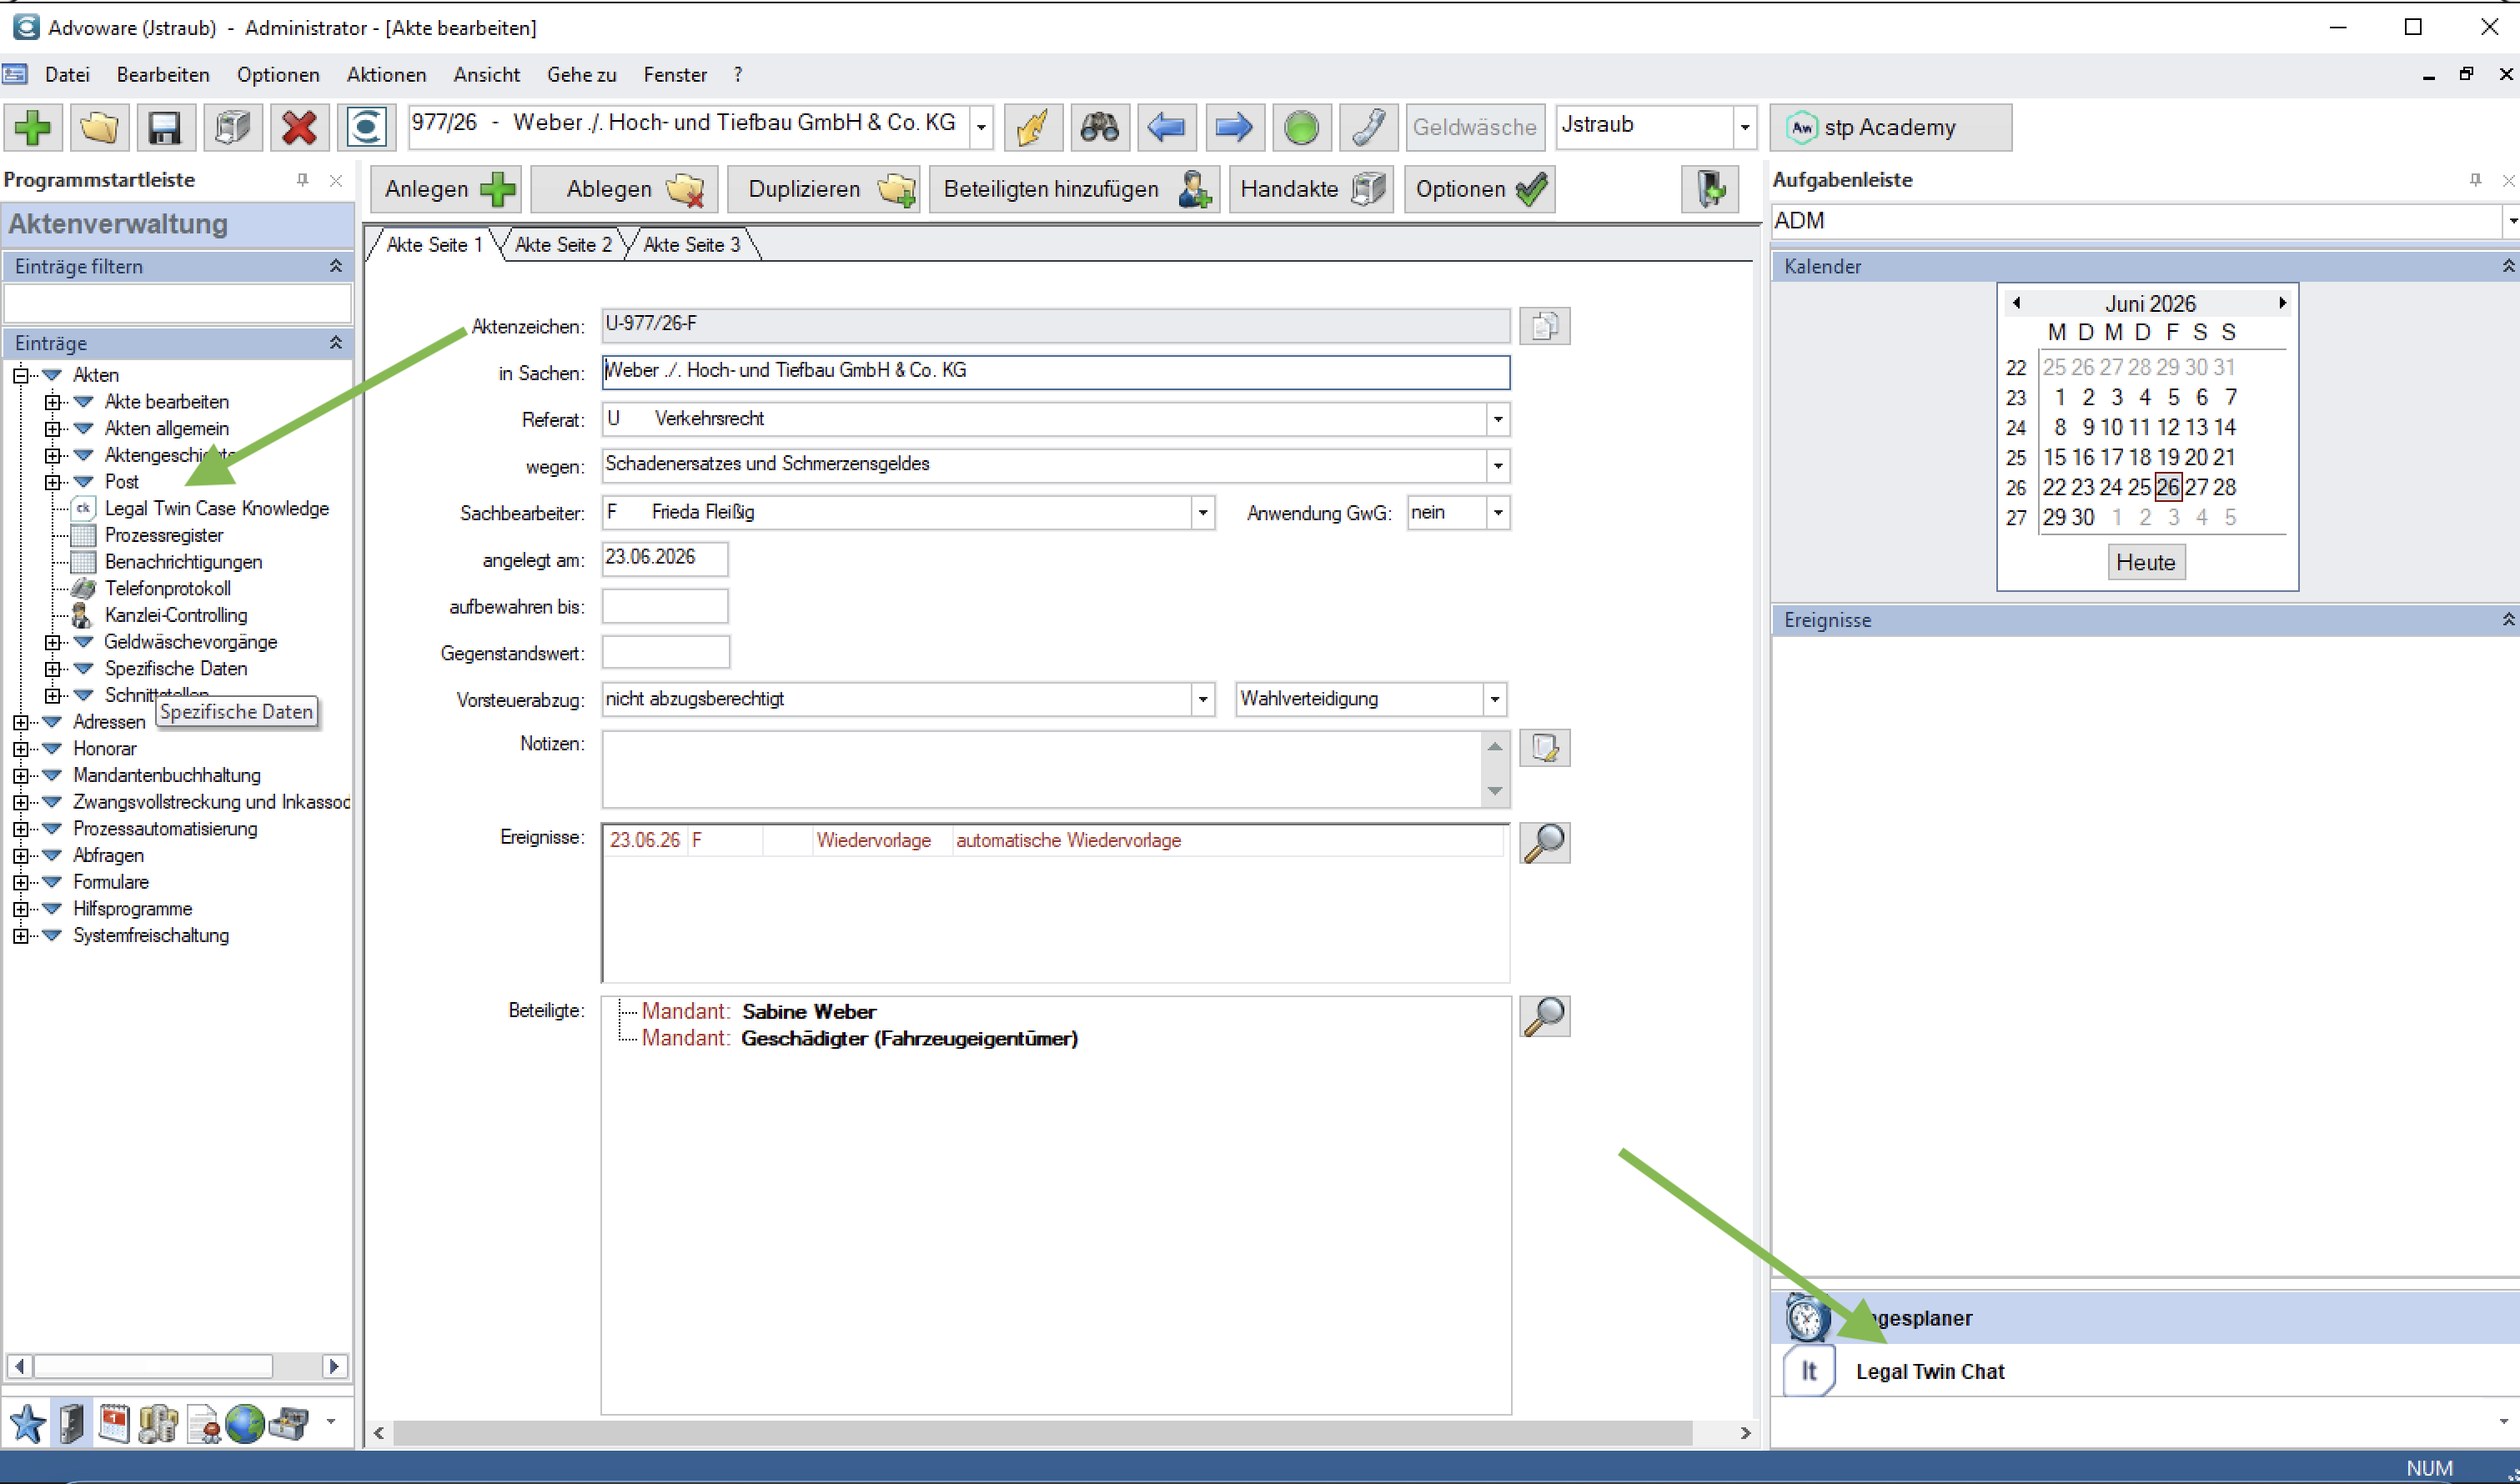Select Telefonprotokoll in the tree
The width and height of the screenshot is (2520, 1484).
click(167, 589)
